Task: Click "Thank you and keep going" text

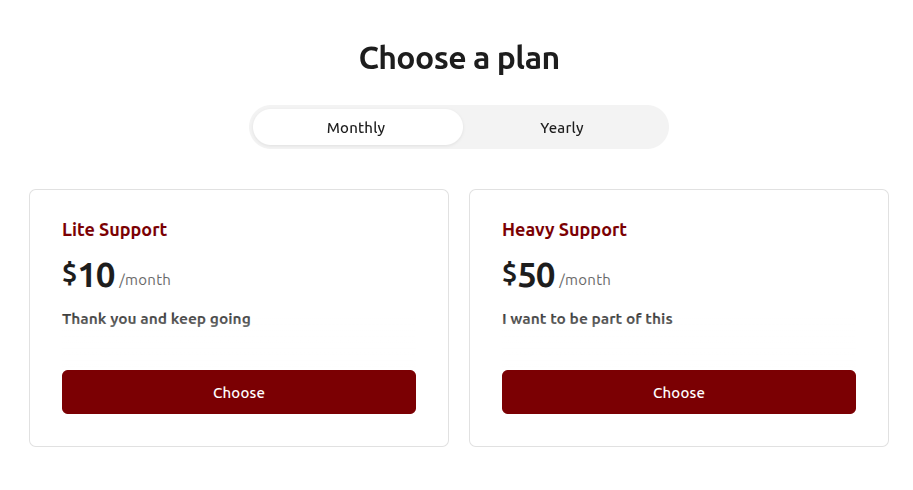Action: (x=156, y=319)
